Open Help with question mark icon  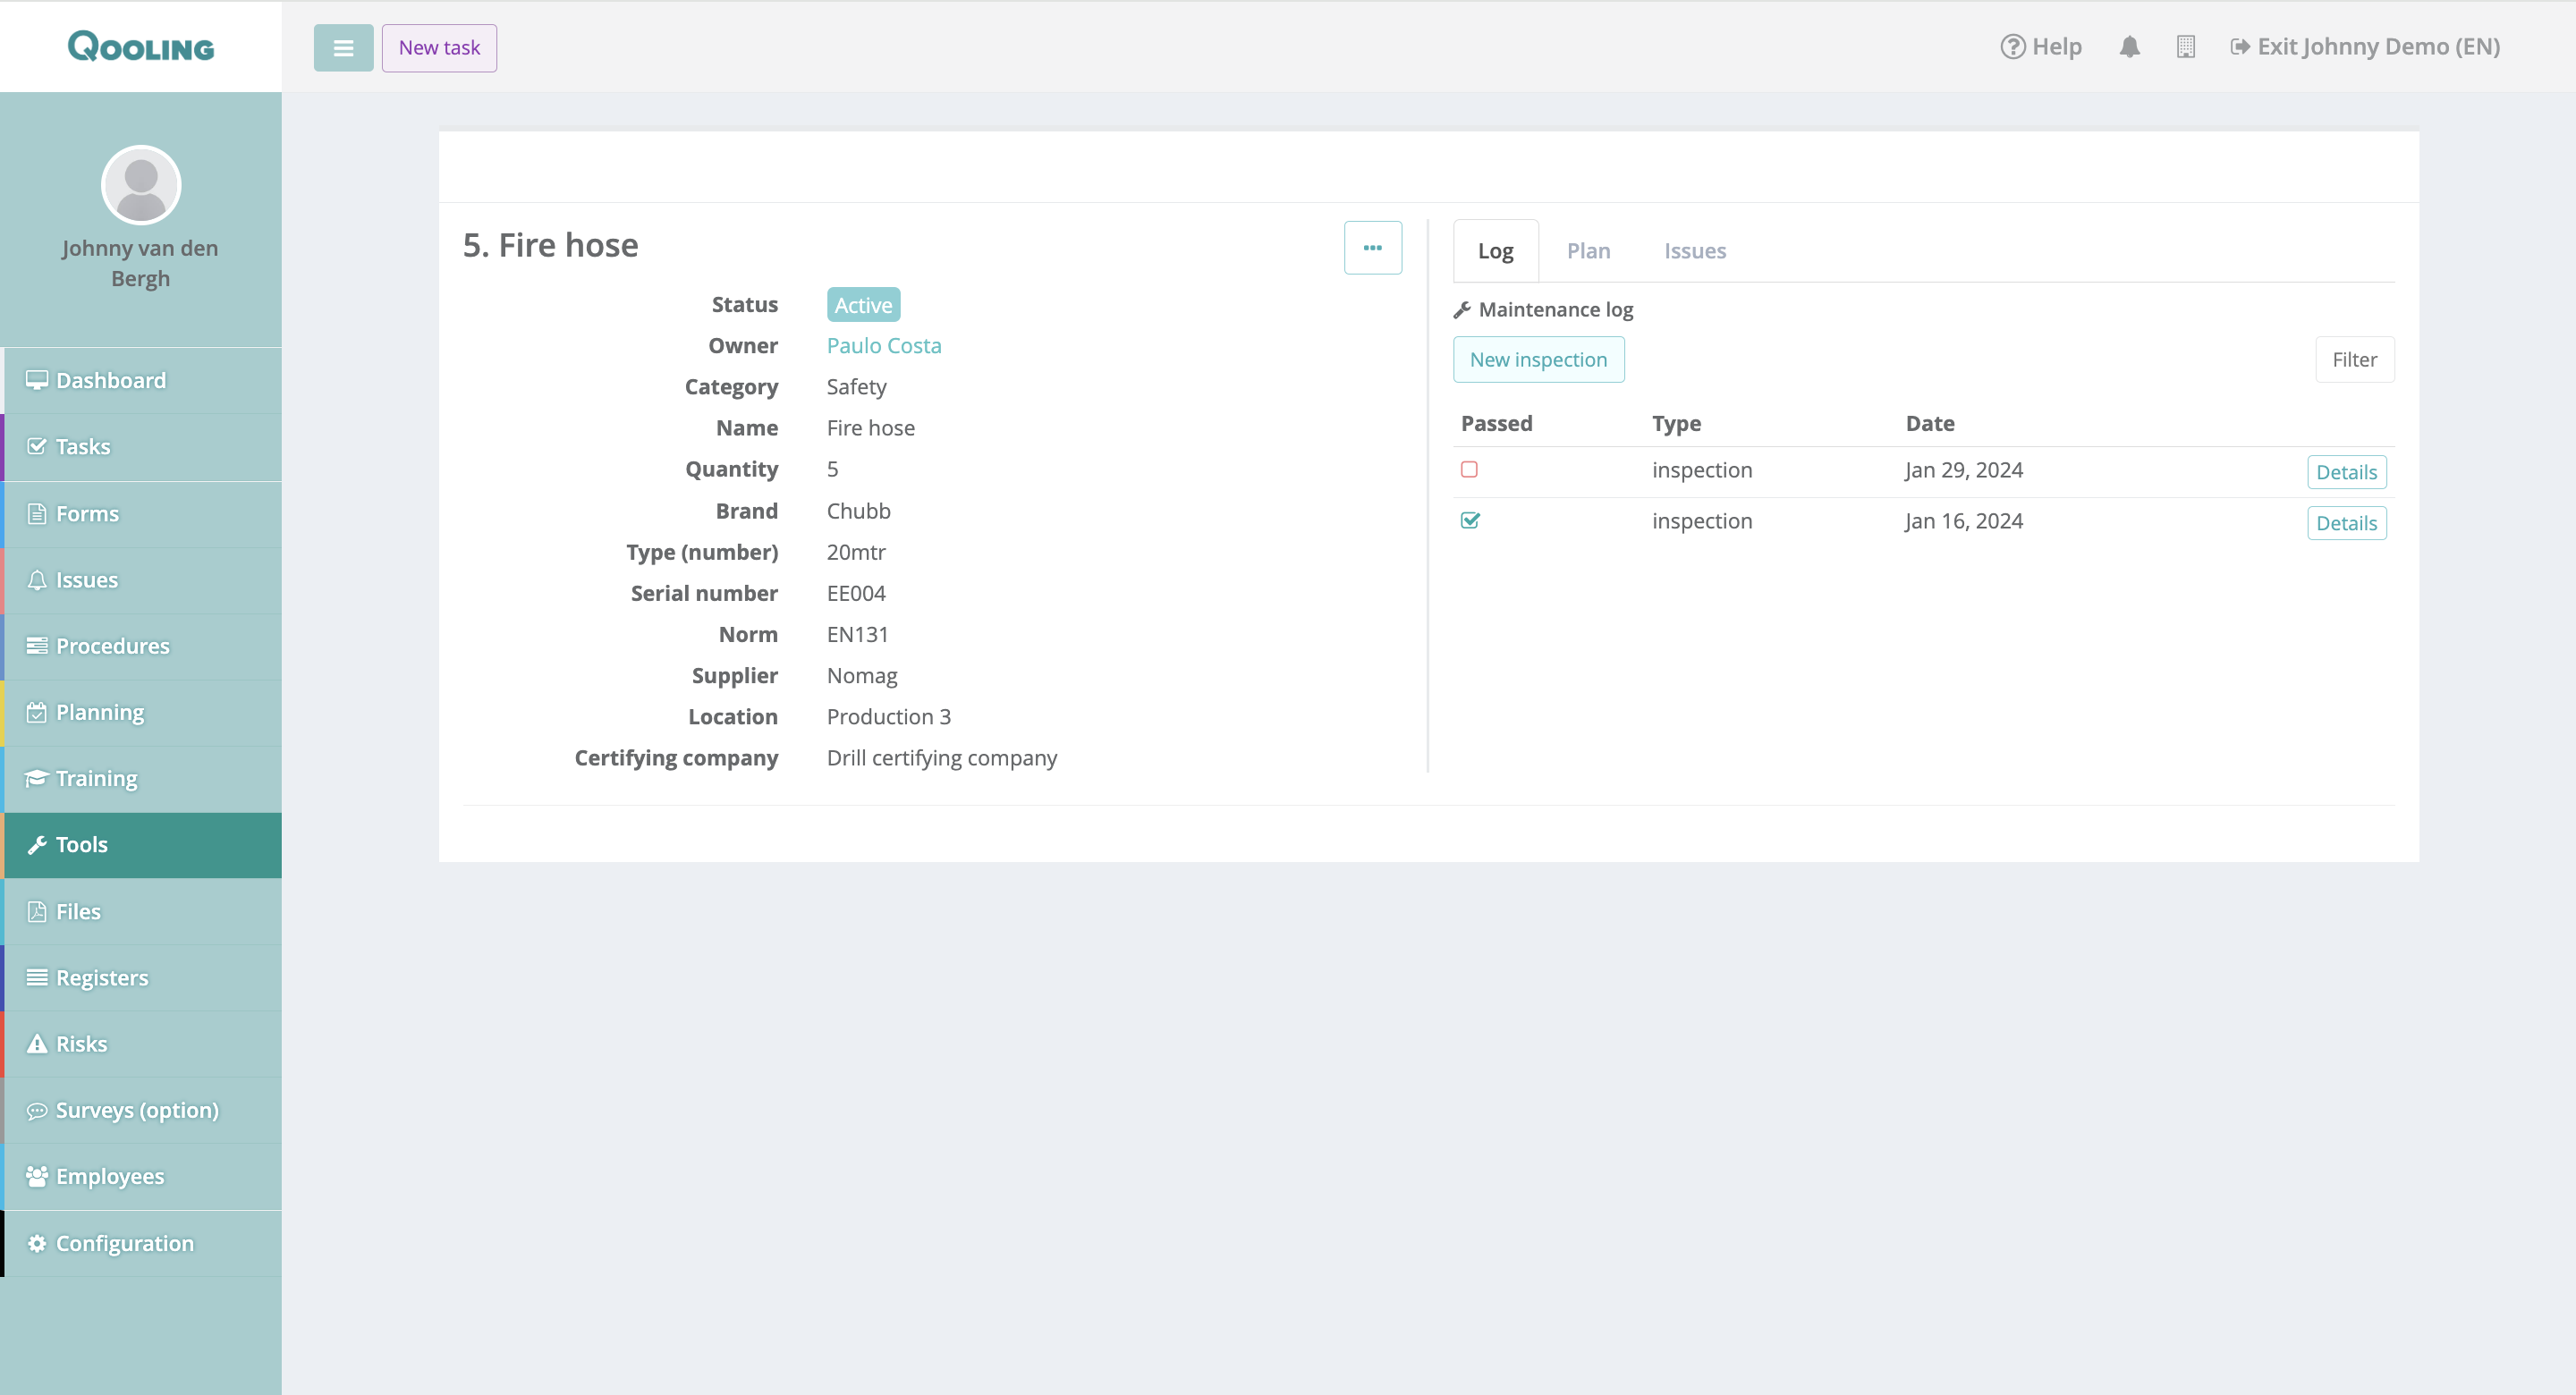pos(2040,47)
